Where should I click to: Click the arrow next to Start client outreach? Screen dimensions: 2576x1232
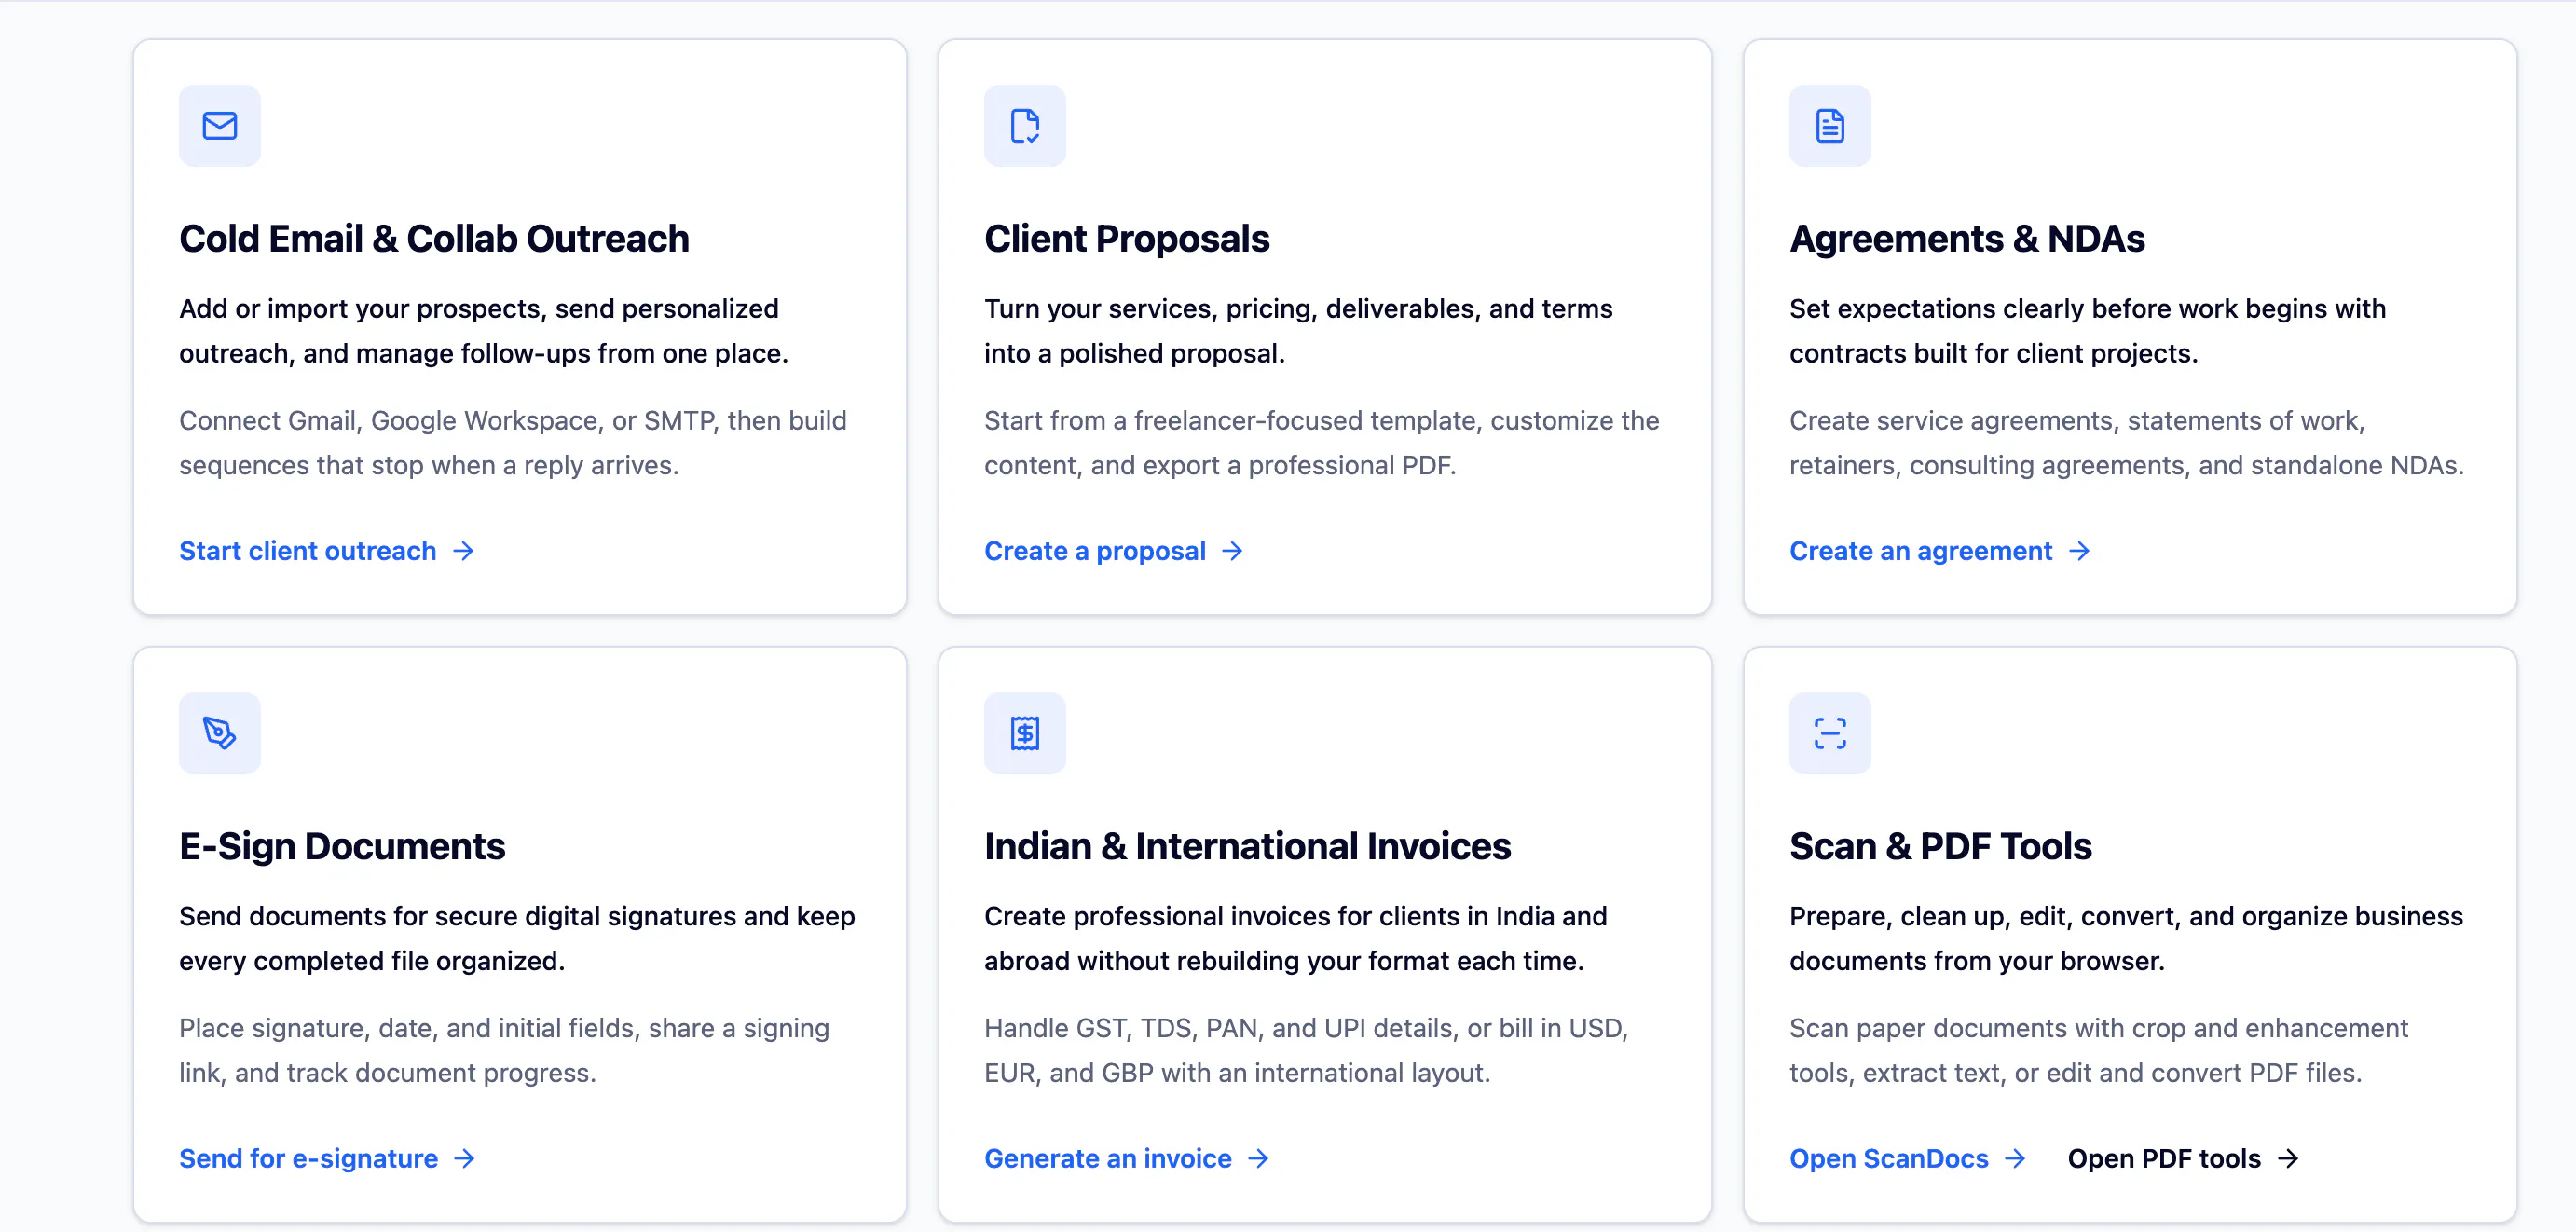[x=463, y=551]
